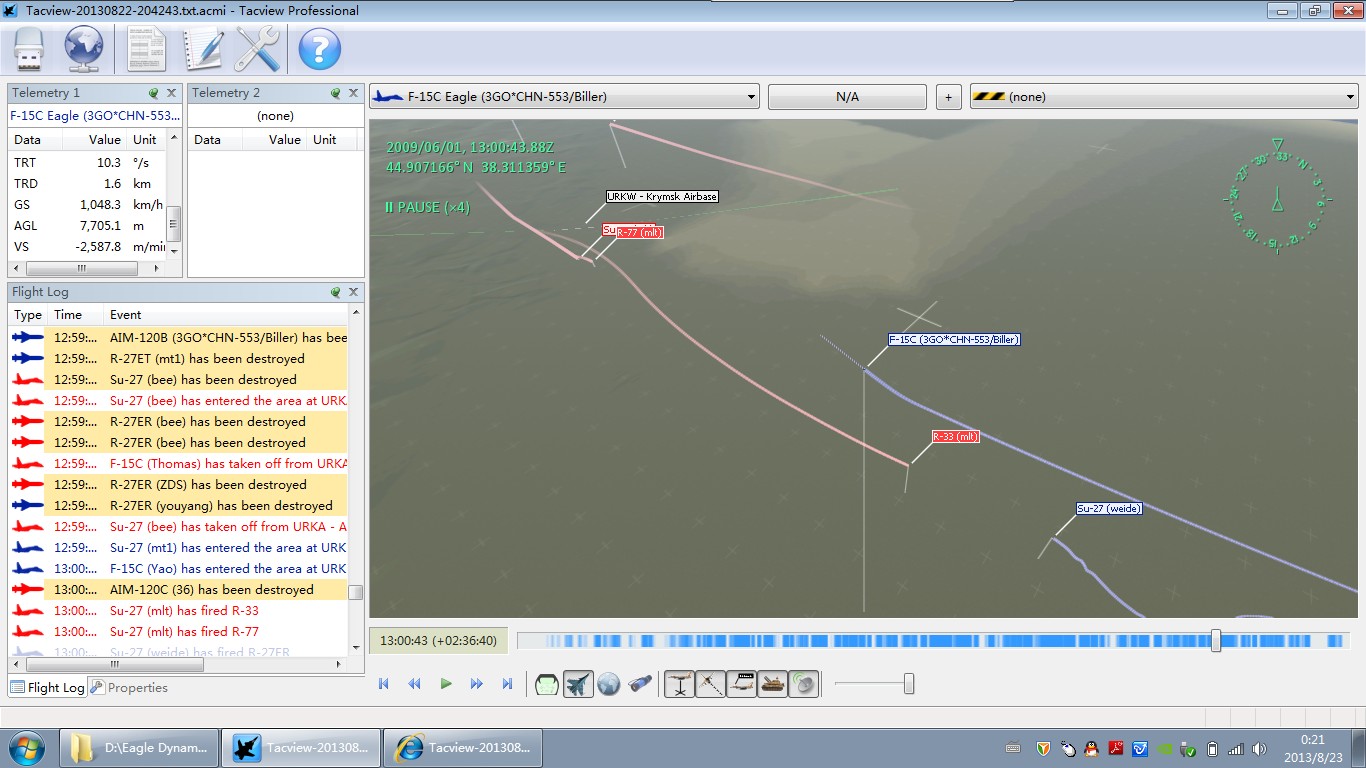This screenshot has width=1366, height=768.
Task: Click the Su-27 (weide) aircraft label
Action: (1109, 508)
